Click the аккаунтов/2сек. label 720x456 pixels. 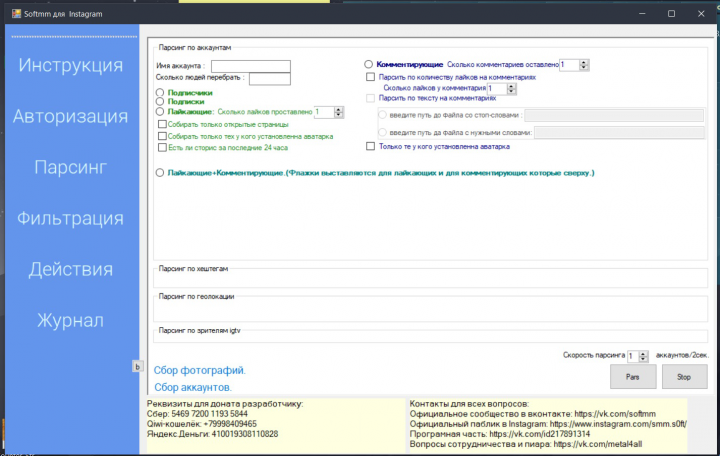682,355
